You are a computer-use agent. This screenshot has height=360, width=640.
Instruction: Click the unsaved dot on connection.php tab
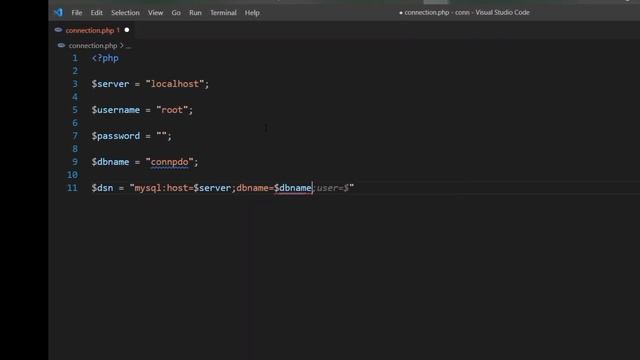(127, 30)
